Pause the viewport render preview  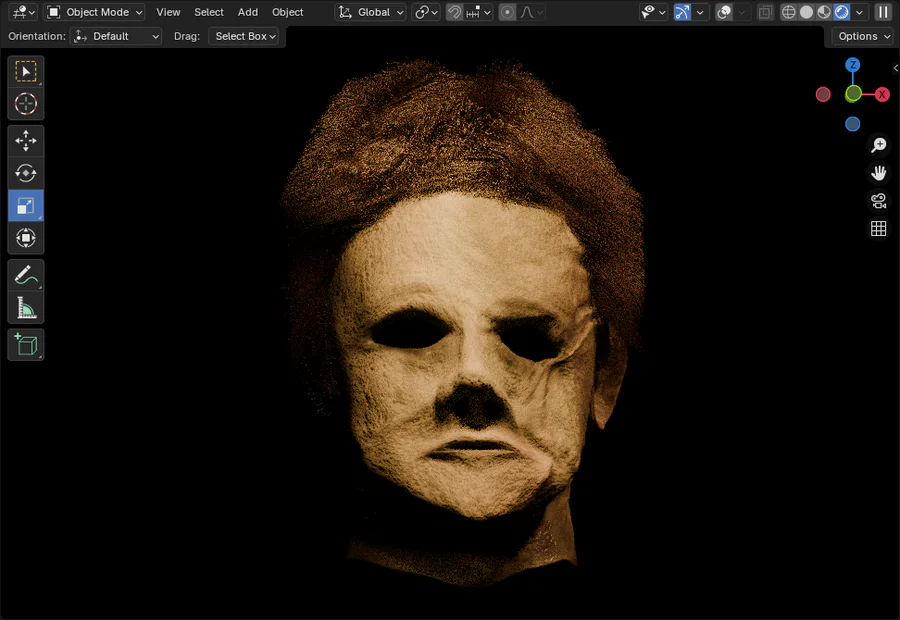point(883,12)
